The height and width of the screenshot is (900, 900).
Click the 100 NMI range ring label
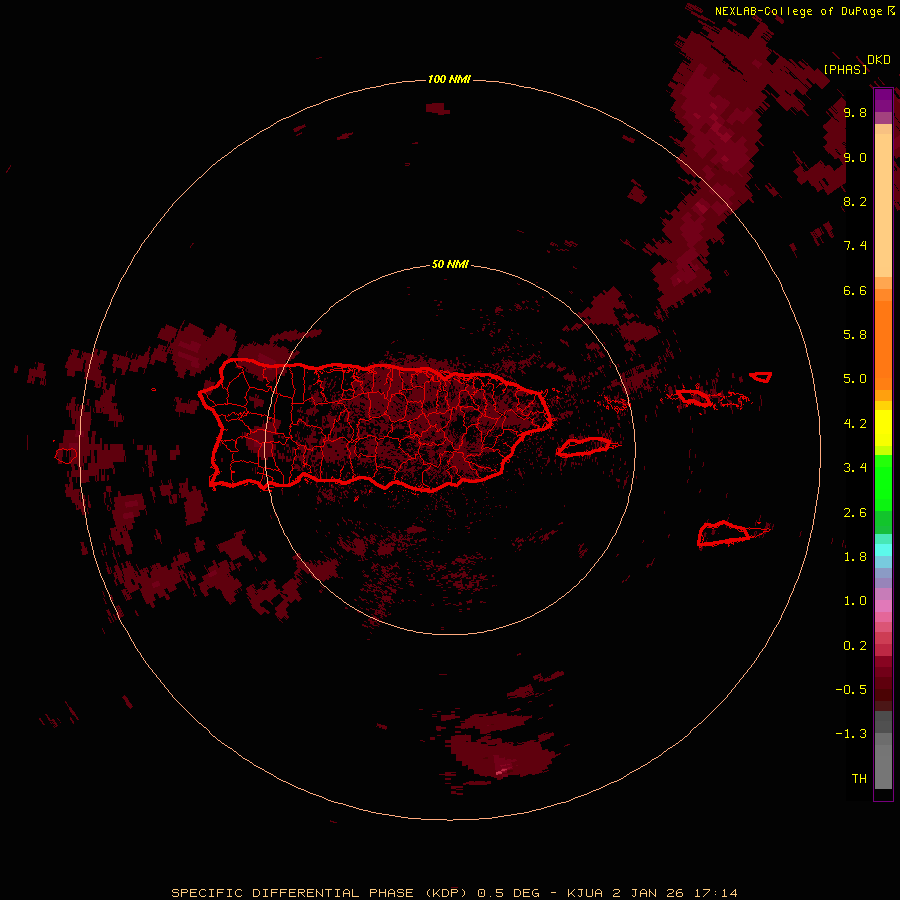[x=449, y=79]
